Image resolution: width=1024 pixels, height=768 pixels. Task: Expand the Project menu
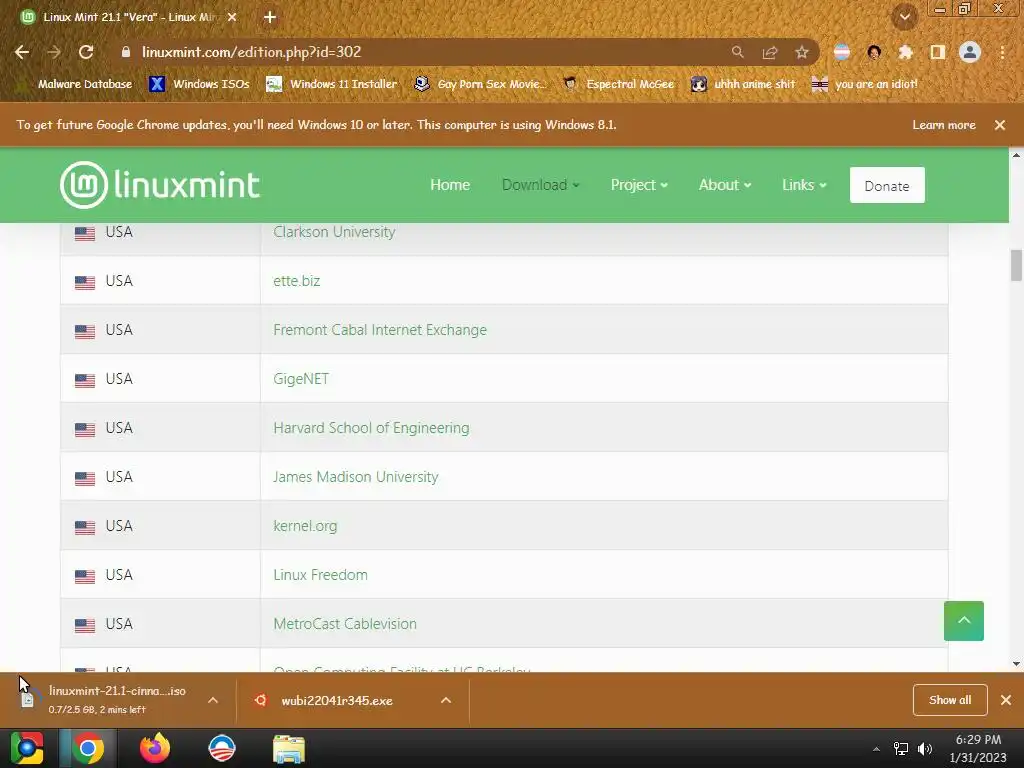pos(639,185)
